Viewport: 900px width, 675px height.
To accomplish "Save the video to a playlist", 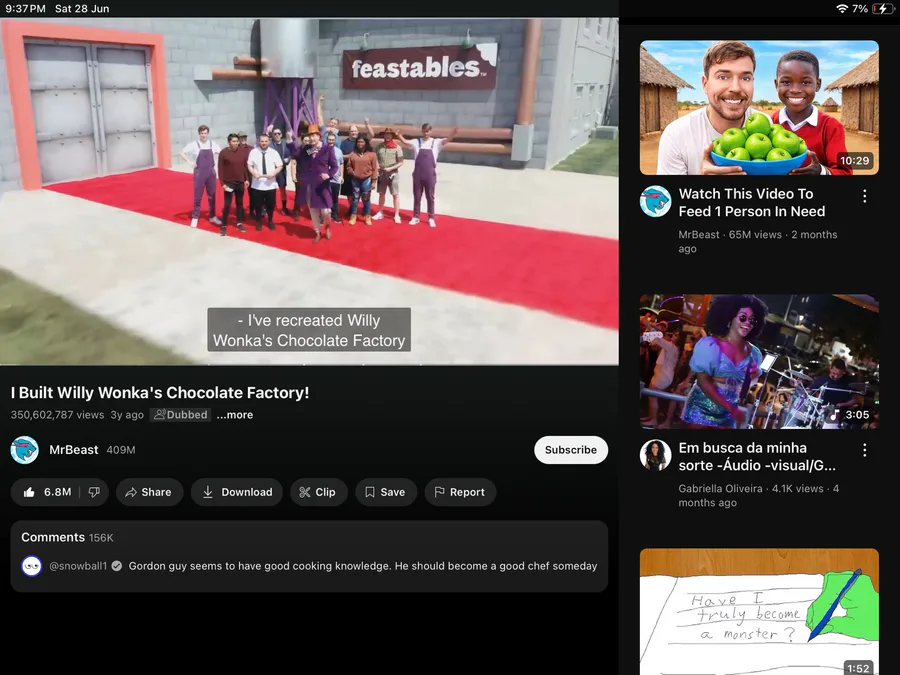I will [386, 492].
